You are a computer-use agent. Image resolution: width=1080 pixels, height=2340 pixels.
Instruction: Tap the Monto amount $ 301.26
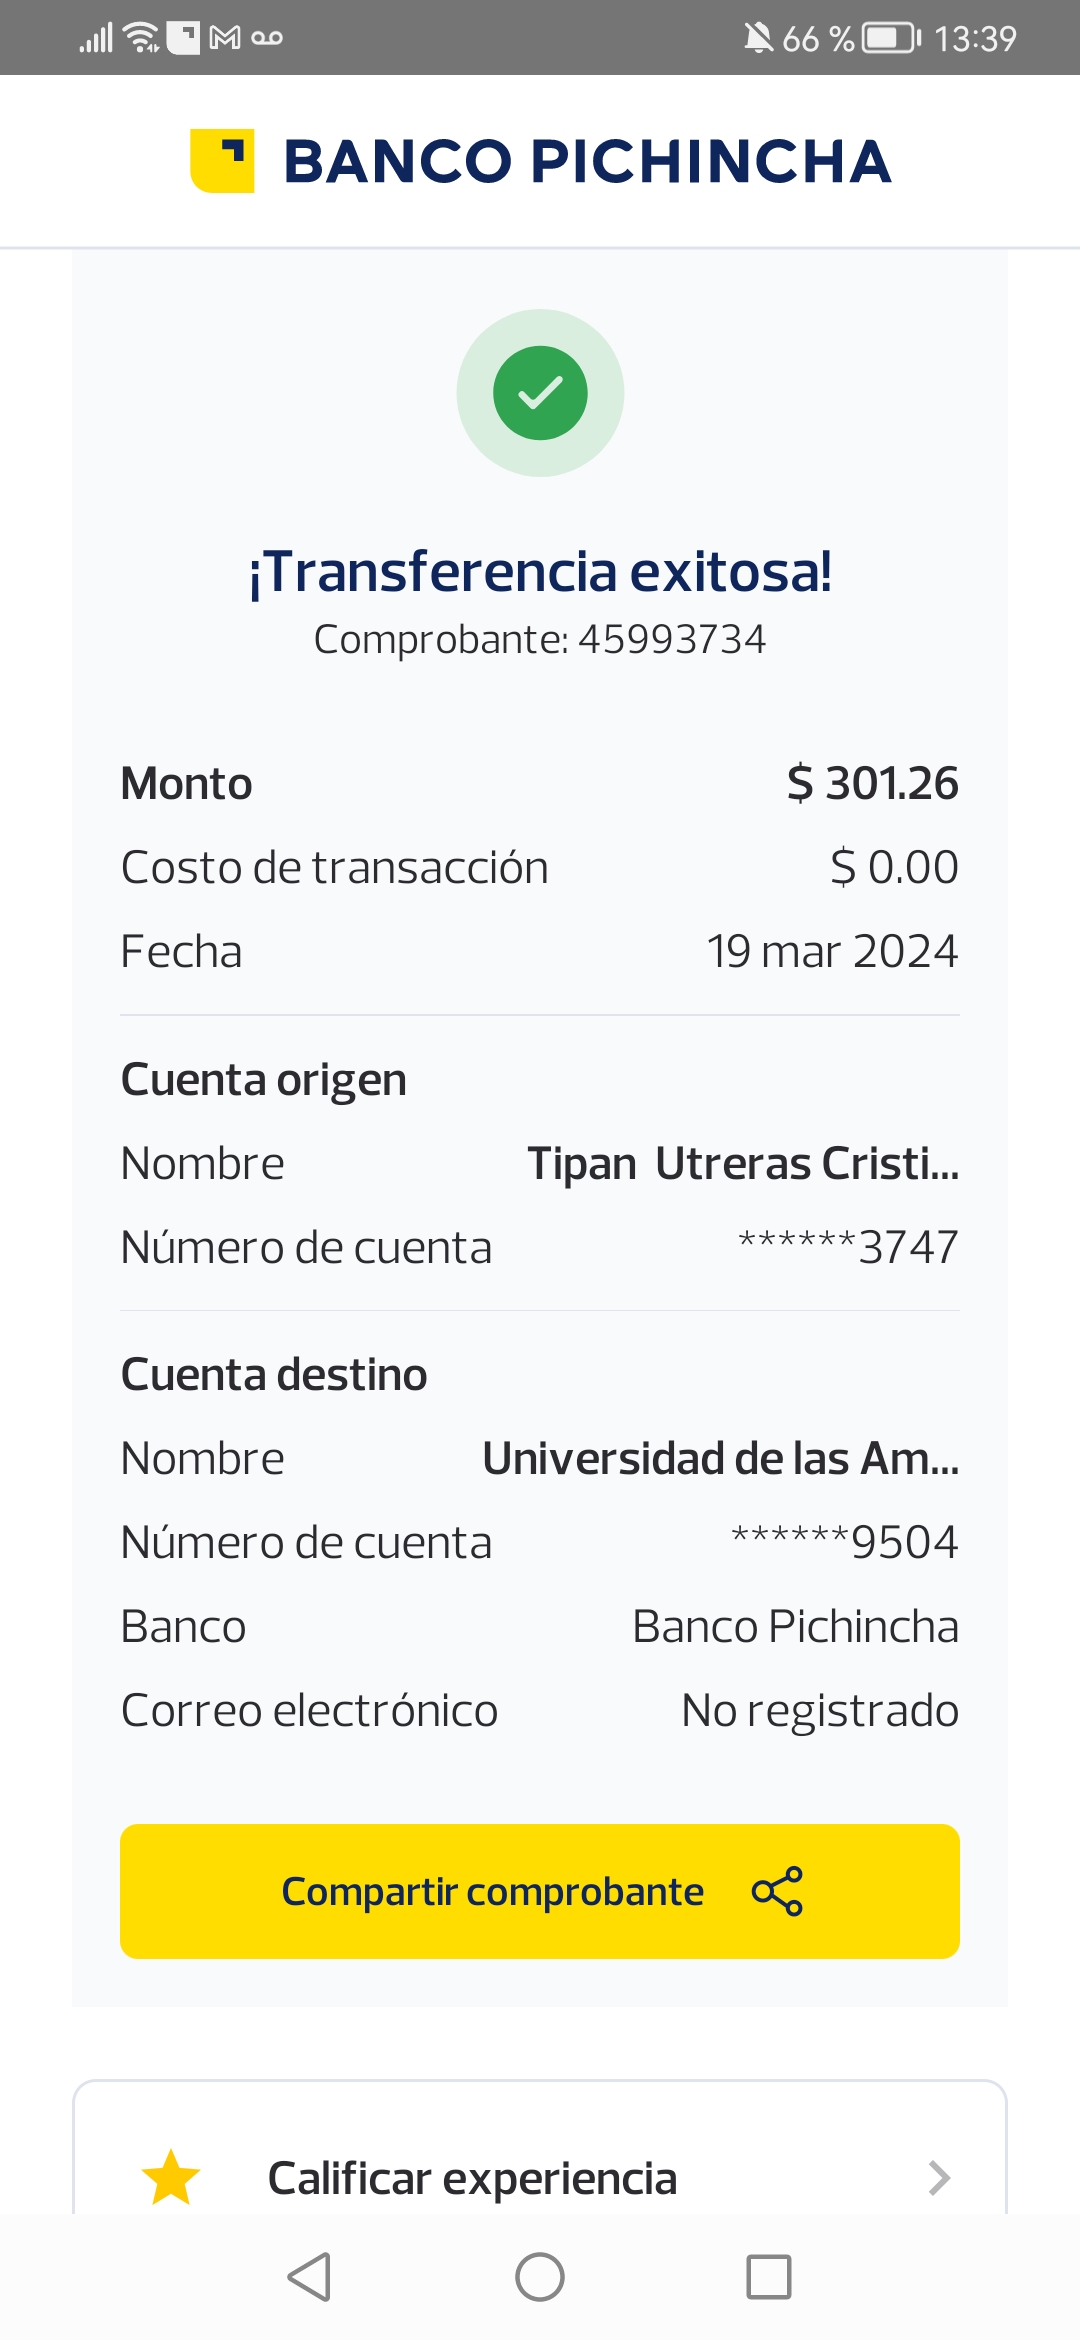pyautogui.click(x=872, y=784)
